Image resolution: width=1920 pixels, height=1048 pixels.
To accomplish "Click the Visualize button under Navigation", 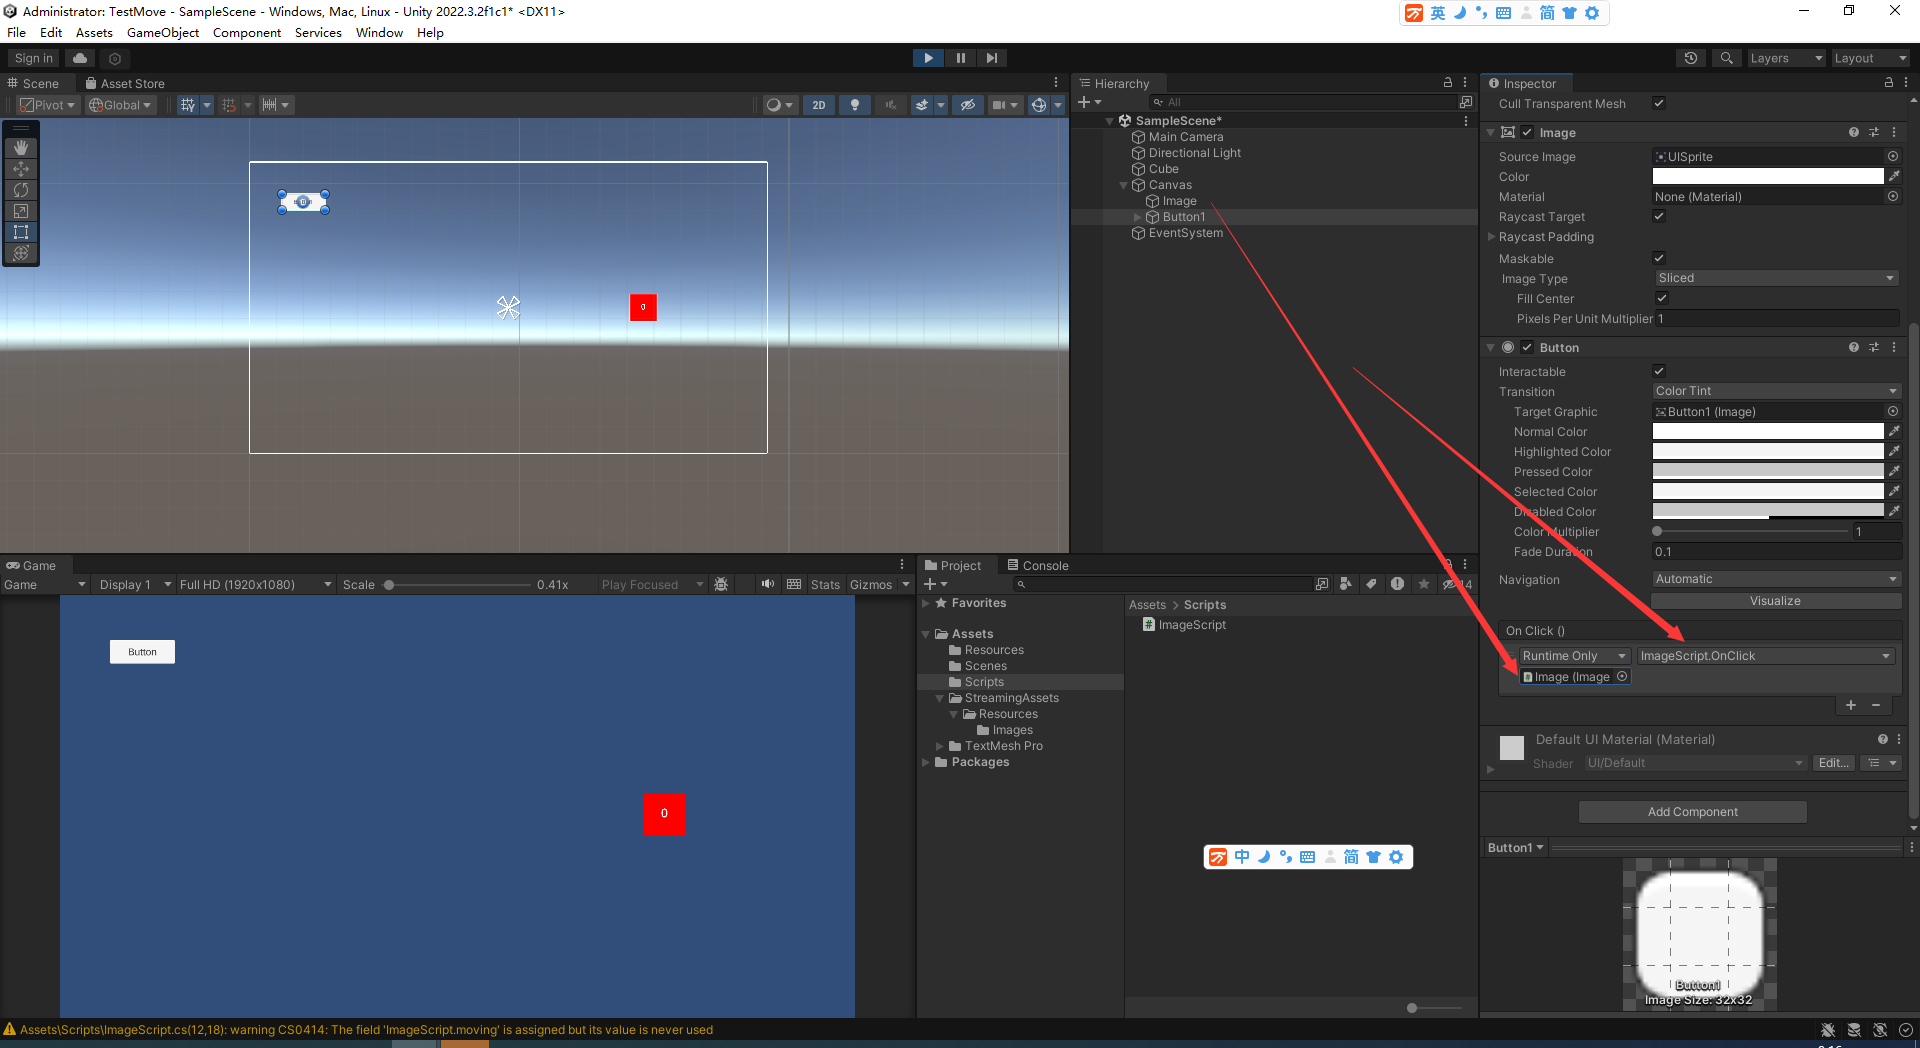I will pos(1775,600).
